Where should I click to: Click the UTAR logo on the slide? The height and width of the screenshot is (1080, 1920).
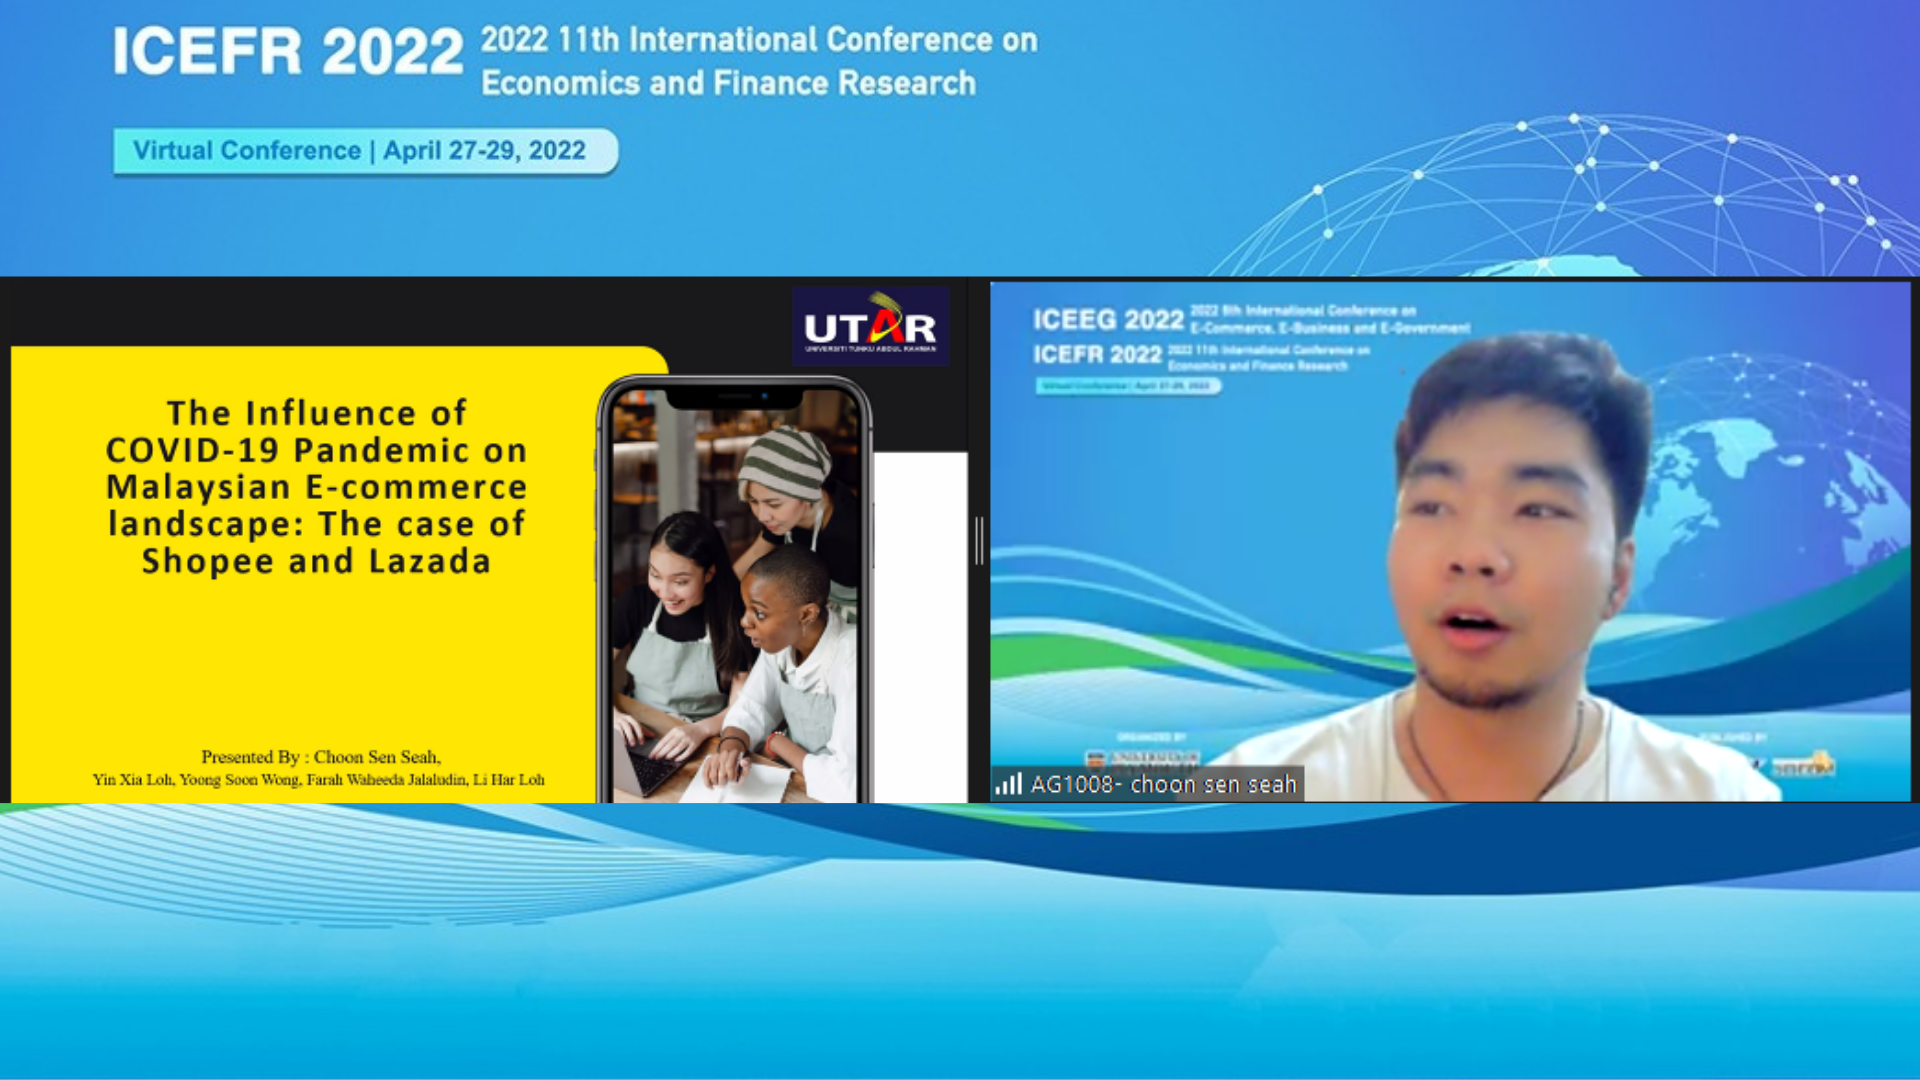pos(871,326)
